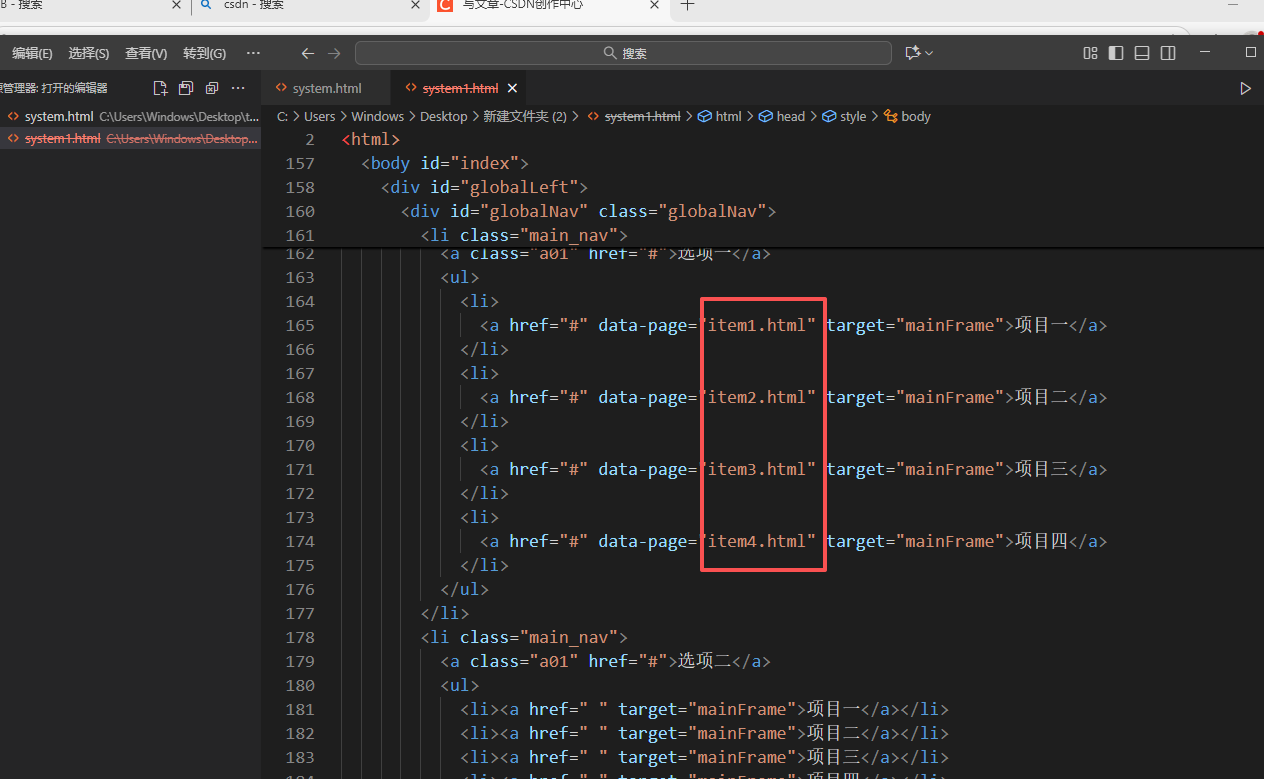Click the system1.html breadcrumb

click(642, 116)
